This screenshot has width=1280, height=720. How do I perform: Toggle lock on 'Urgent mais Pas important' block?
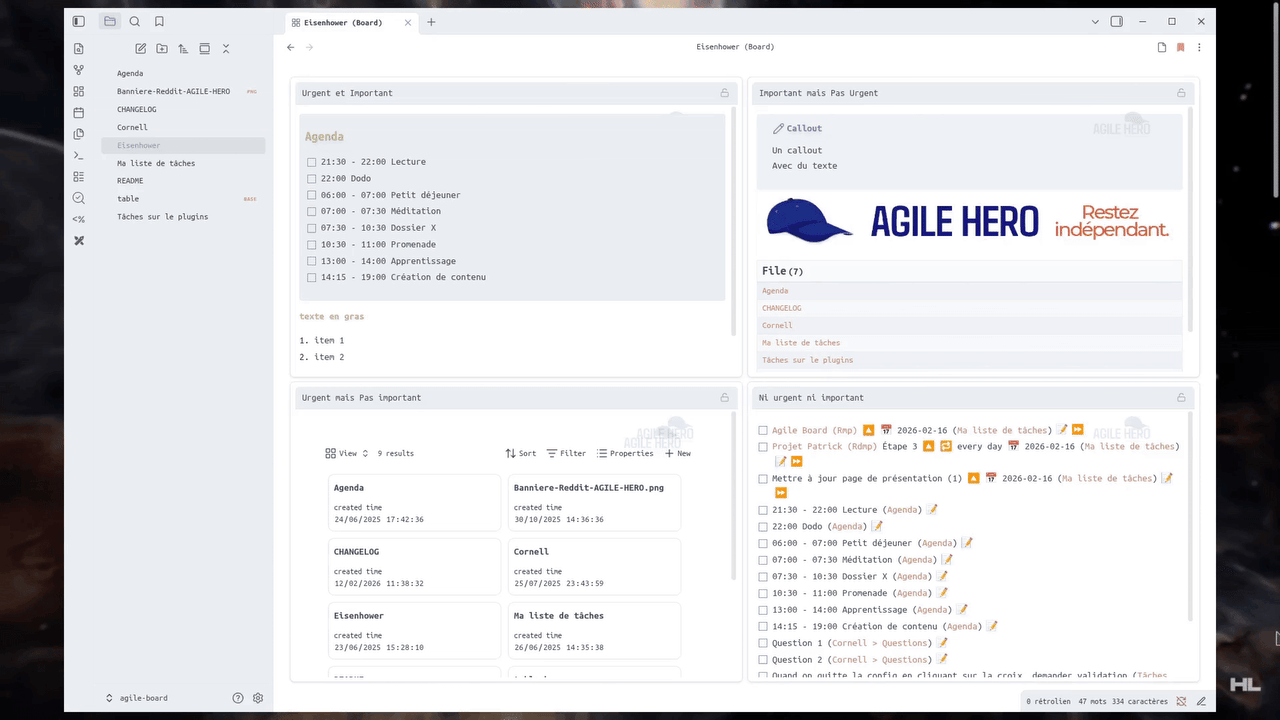point(725,397)
